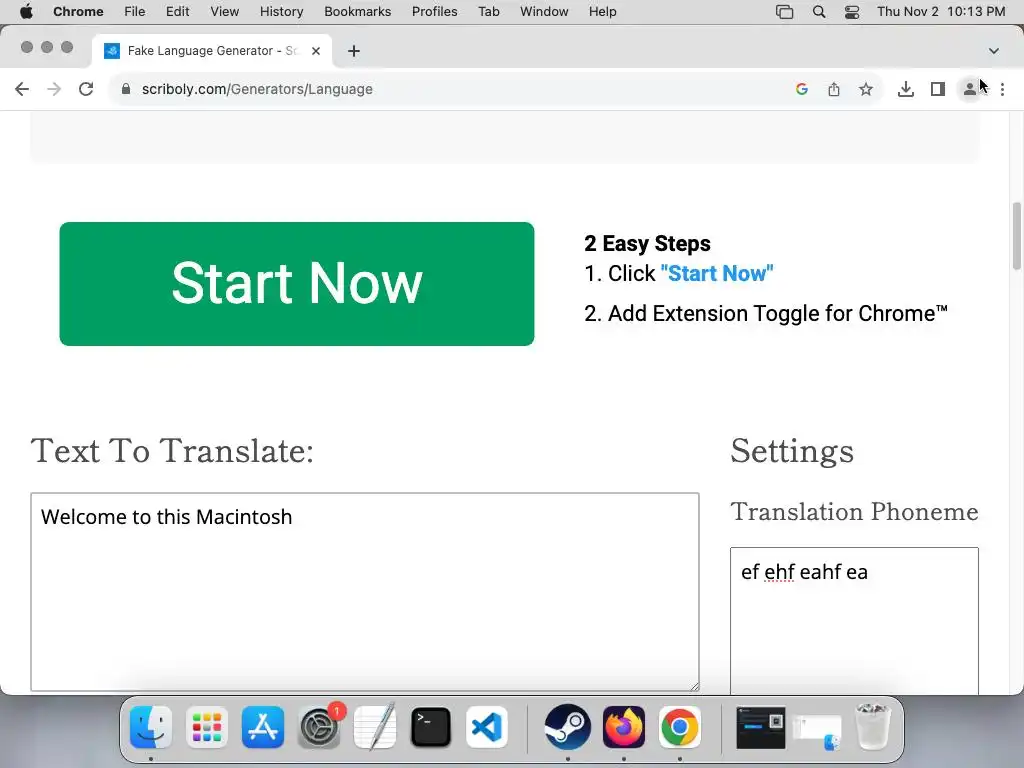
Task: Click the date and time in menu bar
Action: (x=941, y=12)
